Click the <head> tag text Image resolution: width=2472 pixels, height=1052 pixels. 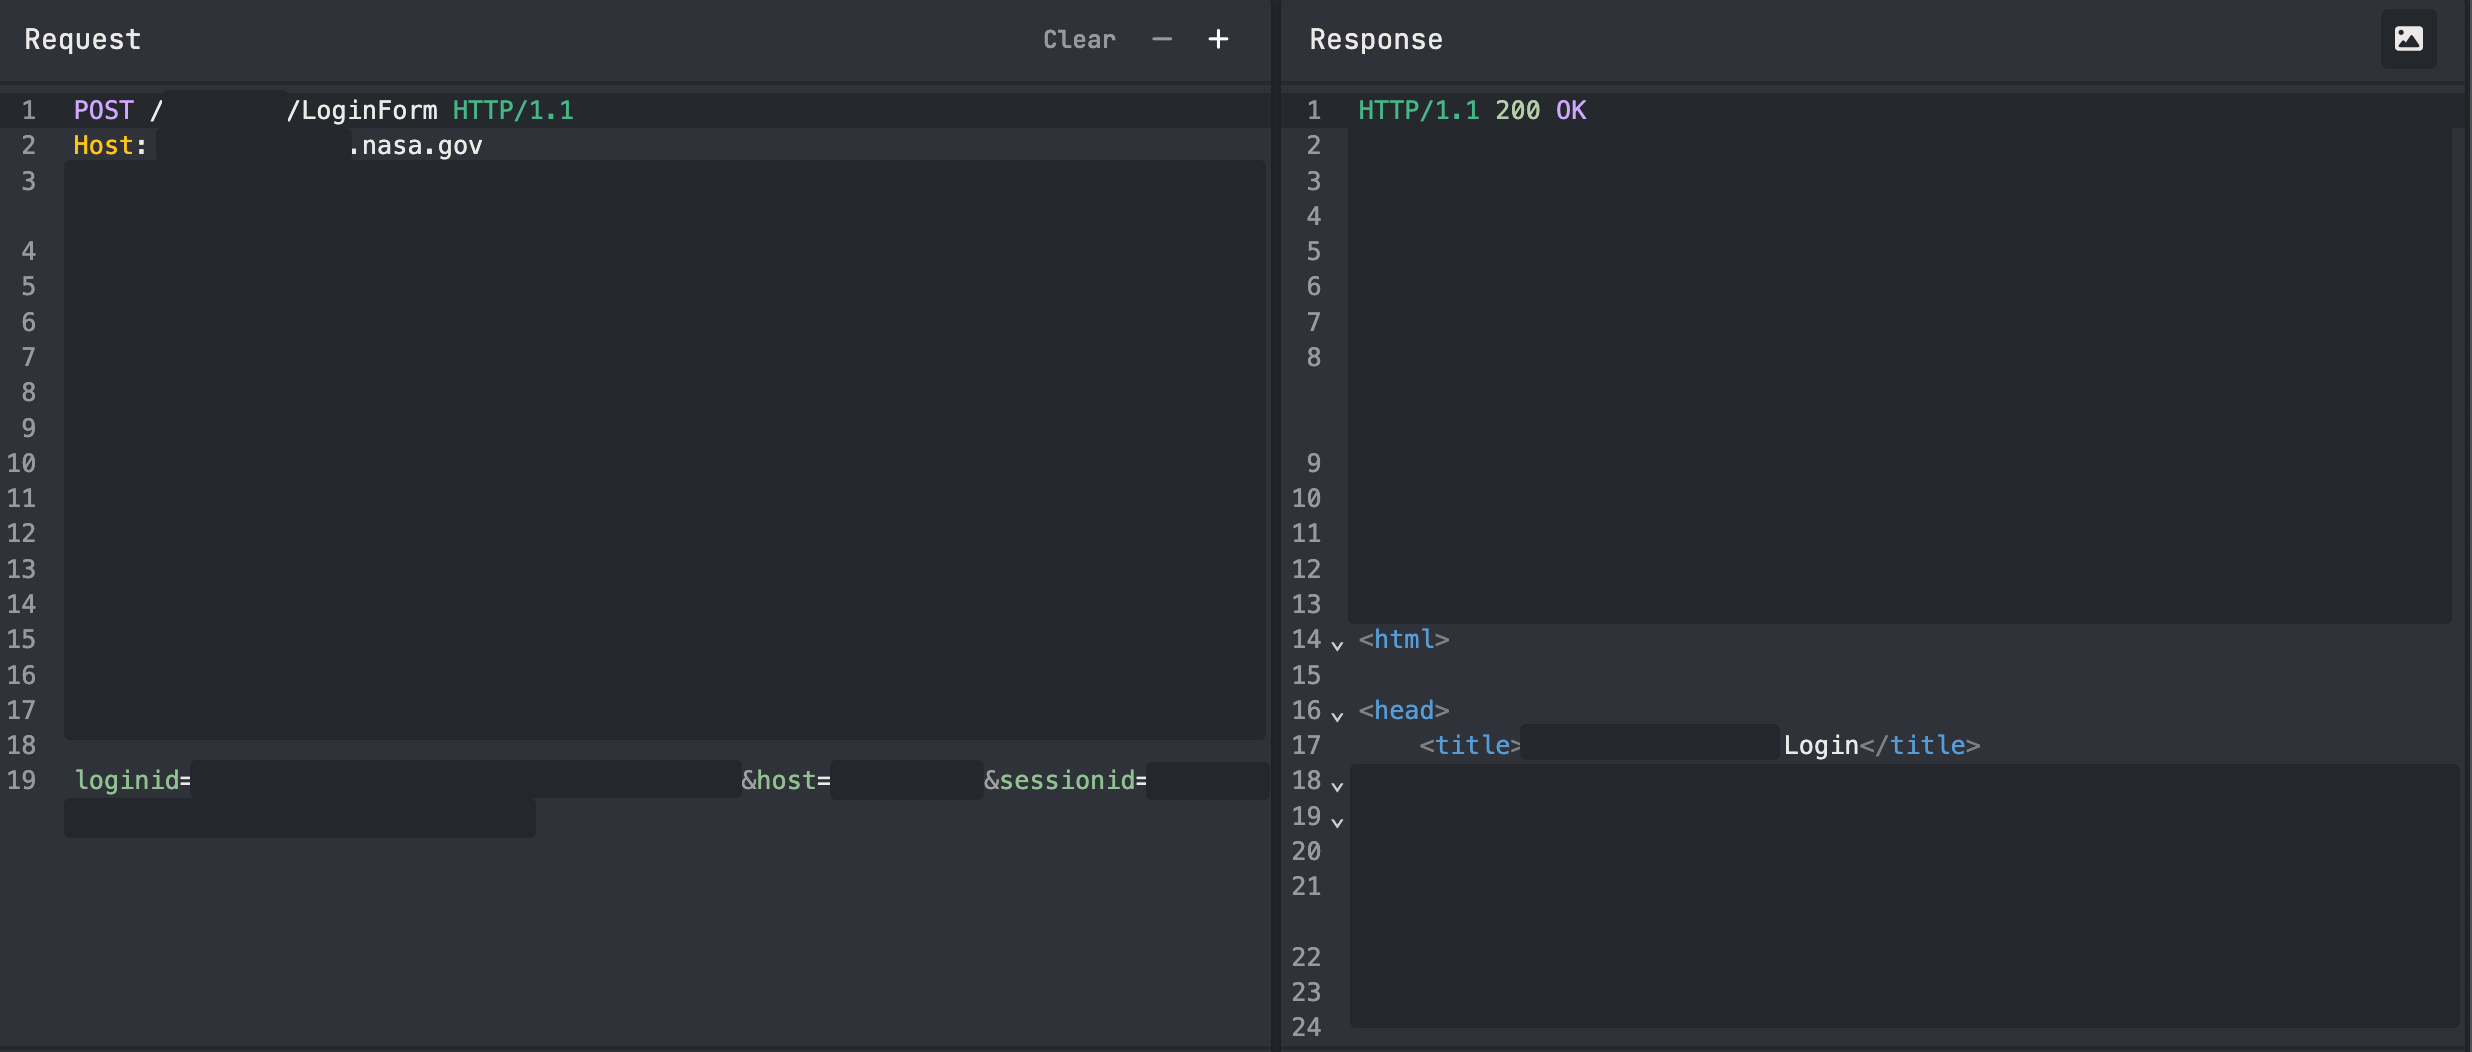click(1404, 710)
